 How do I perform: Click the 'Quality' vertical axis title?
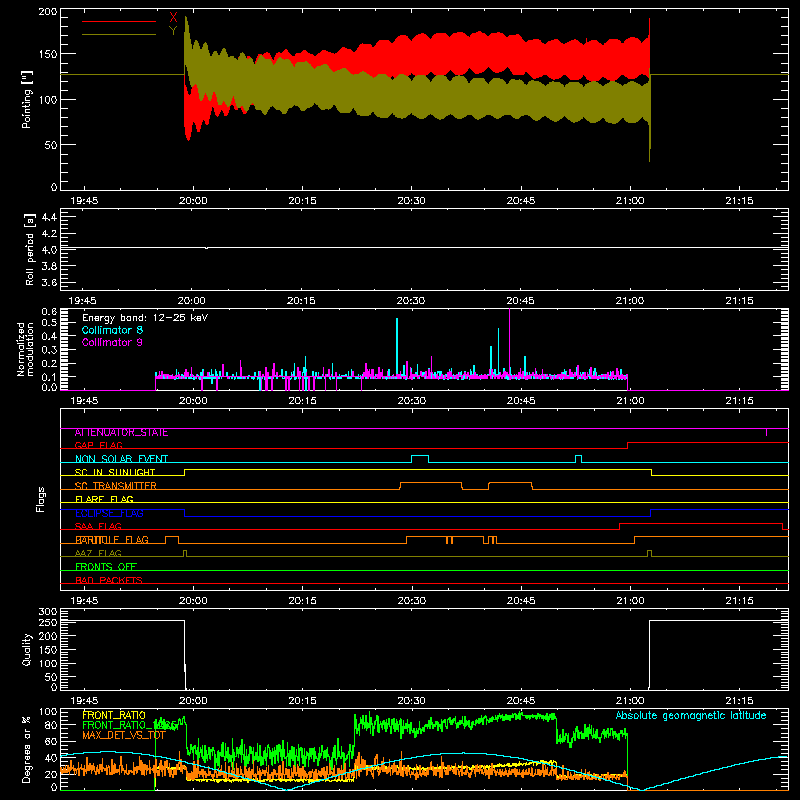pos(27,649)
